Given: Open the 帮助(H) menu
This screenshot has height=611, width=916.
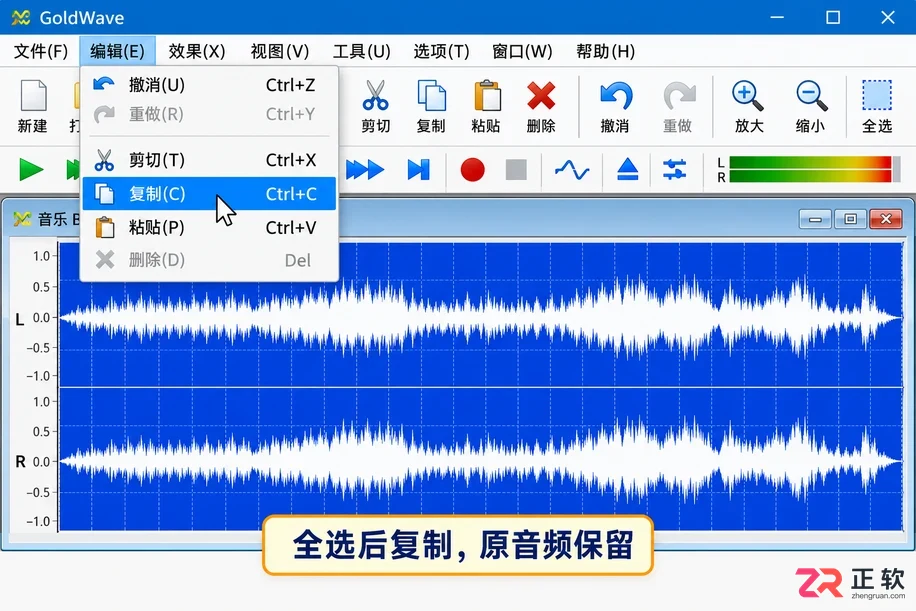Looking at the screenshot, I should point(605,51).
